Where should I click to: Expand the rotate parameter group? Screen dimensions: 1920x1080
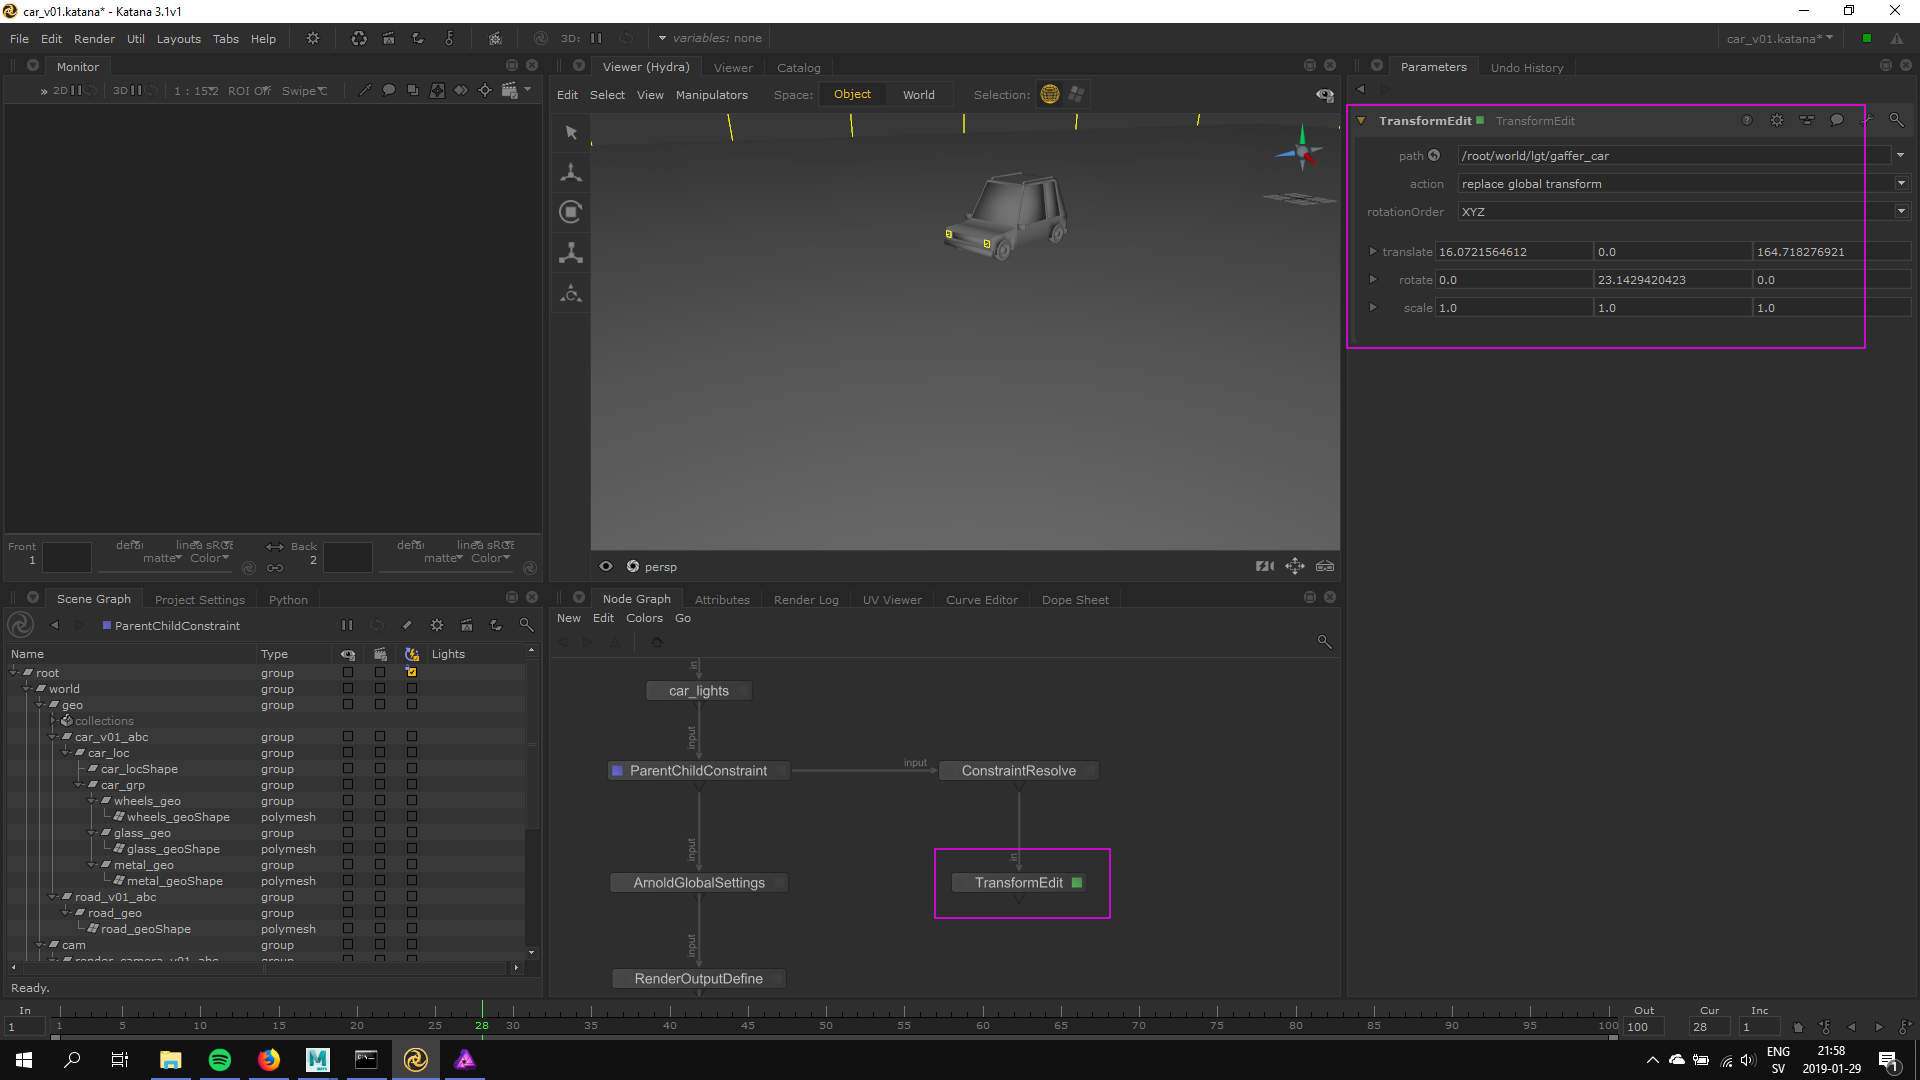(1373, 280)
